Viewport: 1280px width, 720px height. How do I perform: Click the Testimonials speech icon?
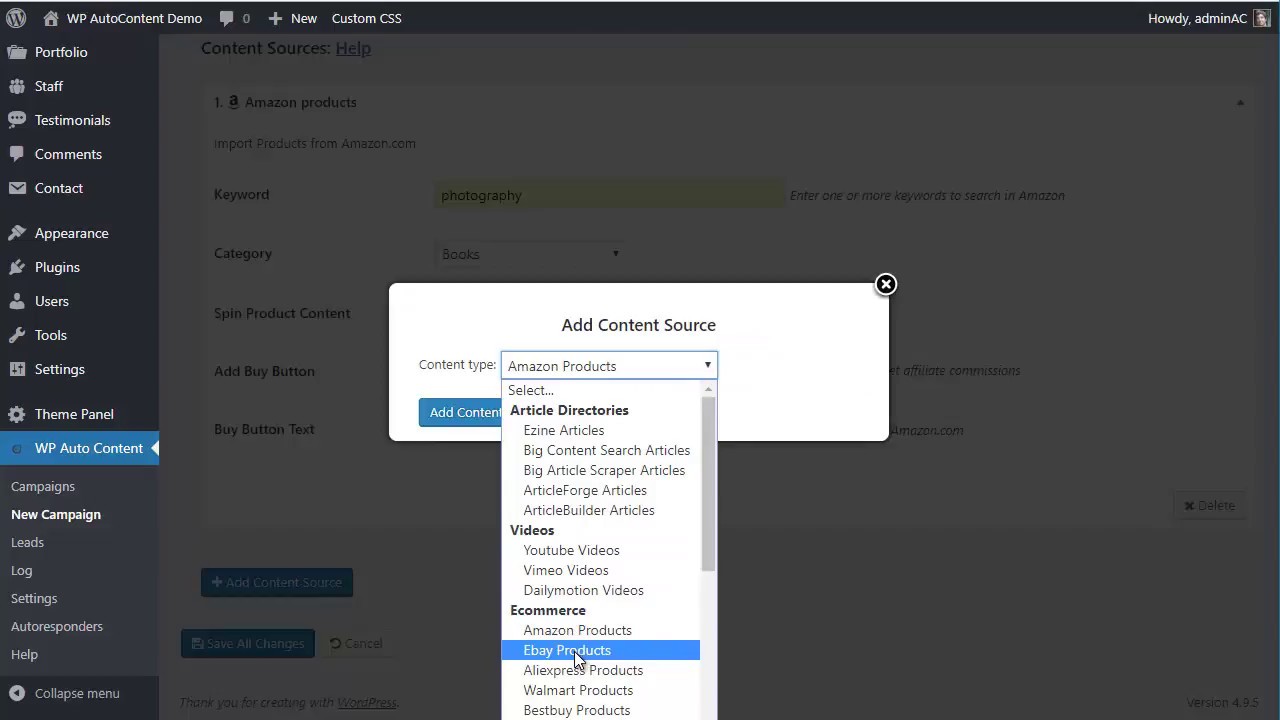click(x=17, y=120)
